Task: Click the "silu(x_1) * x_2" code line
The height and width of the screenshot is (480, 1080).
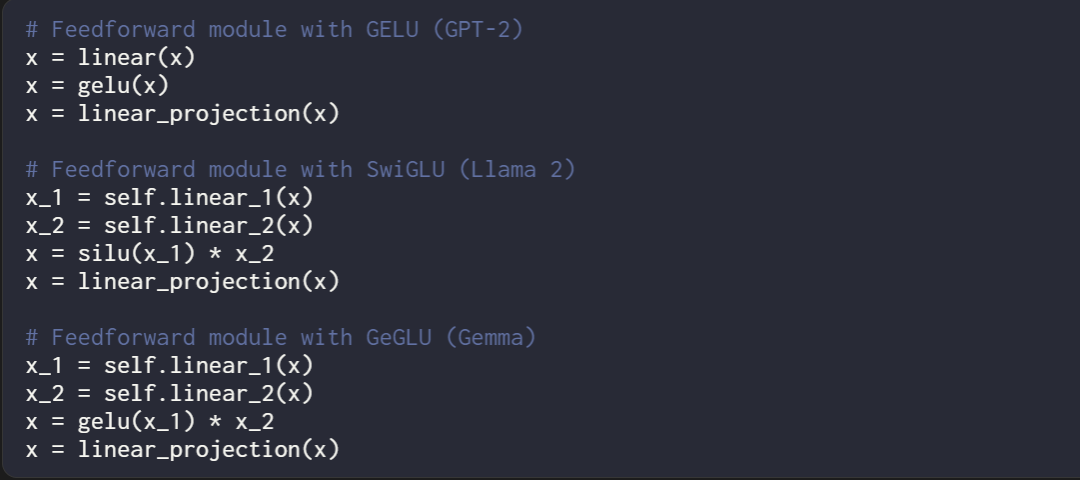Action: 150,254
